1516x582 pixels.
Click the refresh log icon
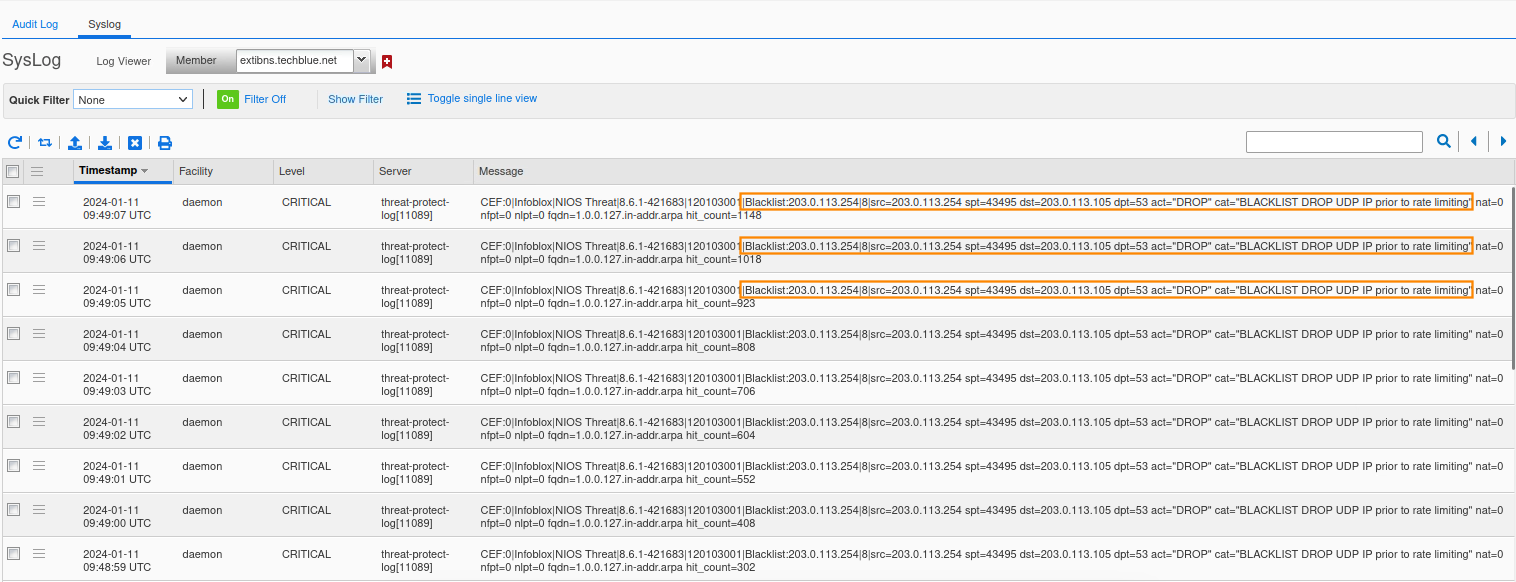pos(15,143)
